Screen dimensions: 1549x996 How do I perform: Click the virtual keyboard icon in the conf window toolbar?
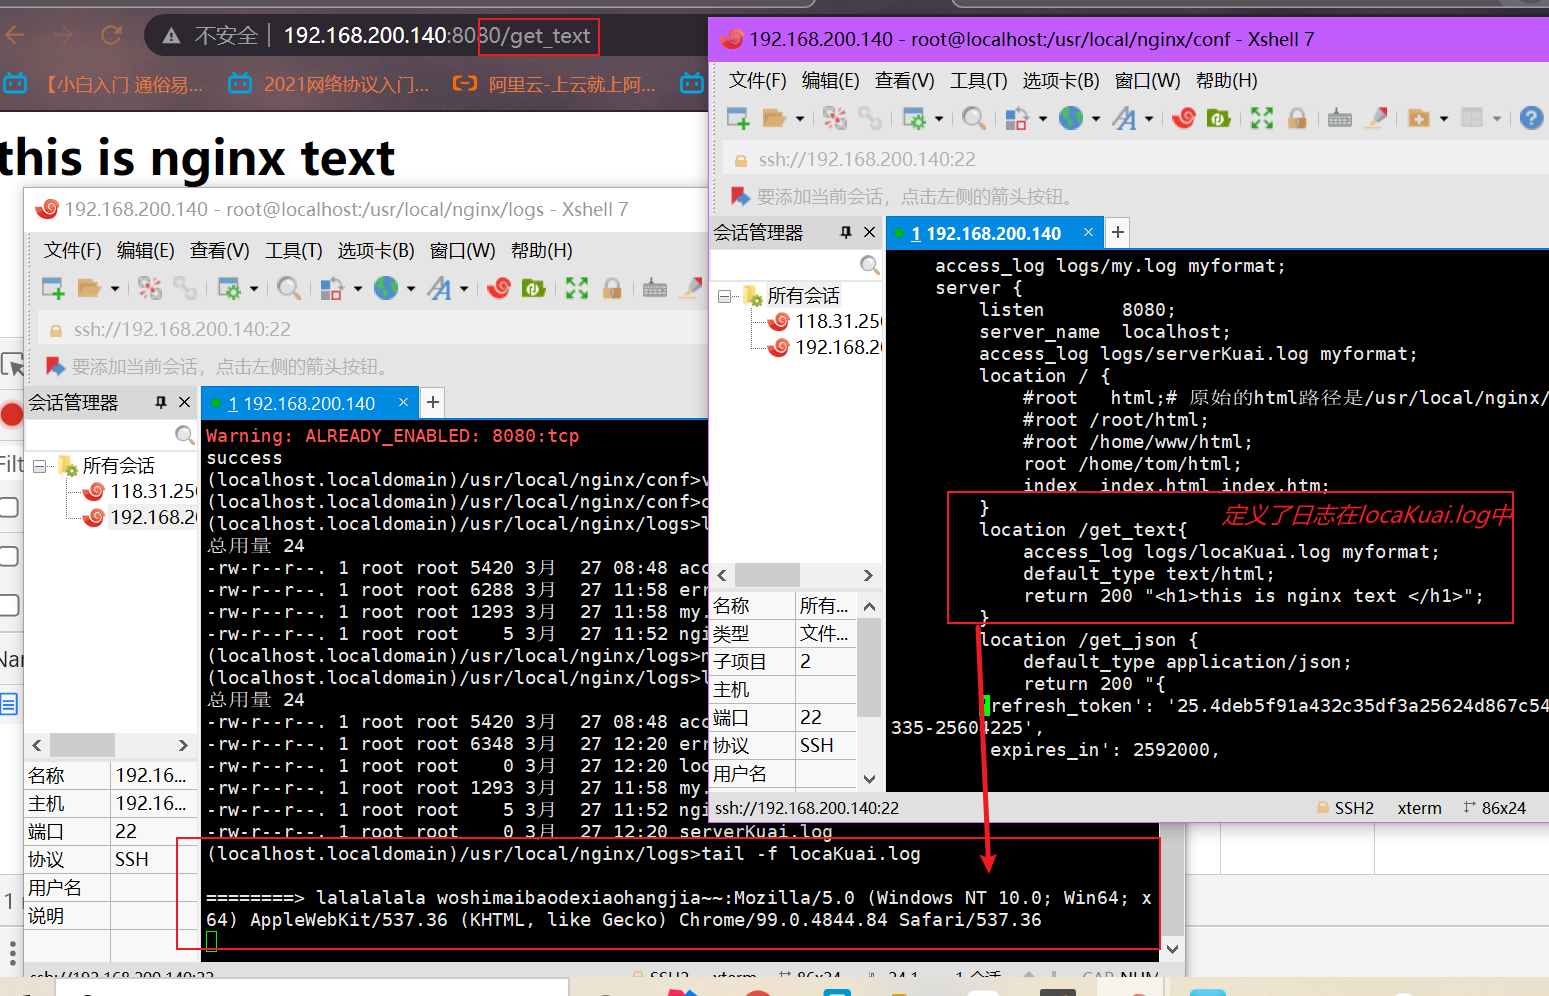click(x=1340, y=119)
